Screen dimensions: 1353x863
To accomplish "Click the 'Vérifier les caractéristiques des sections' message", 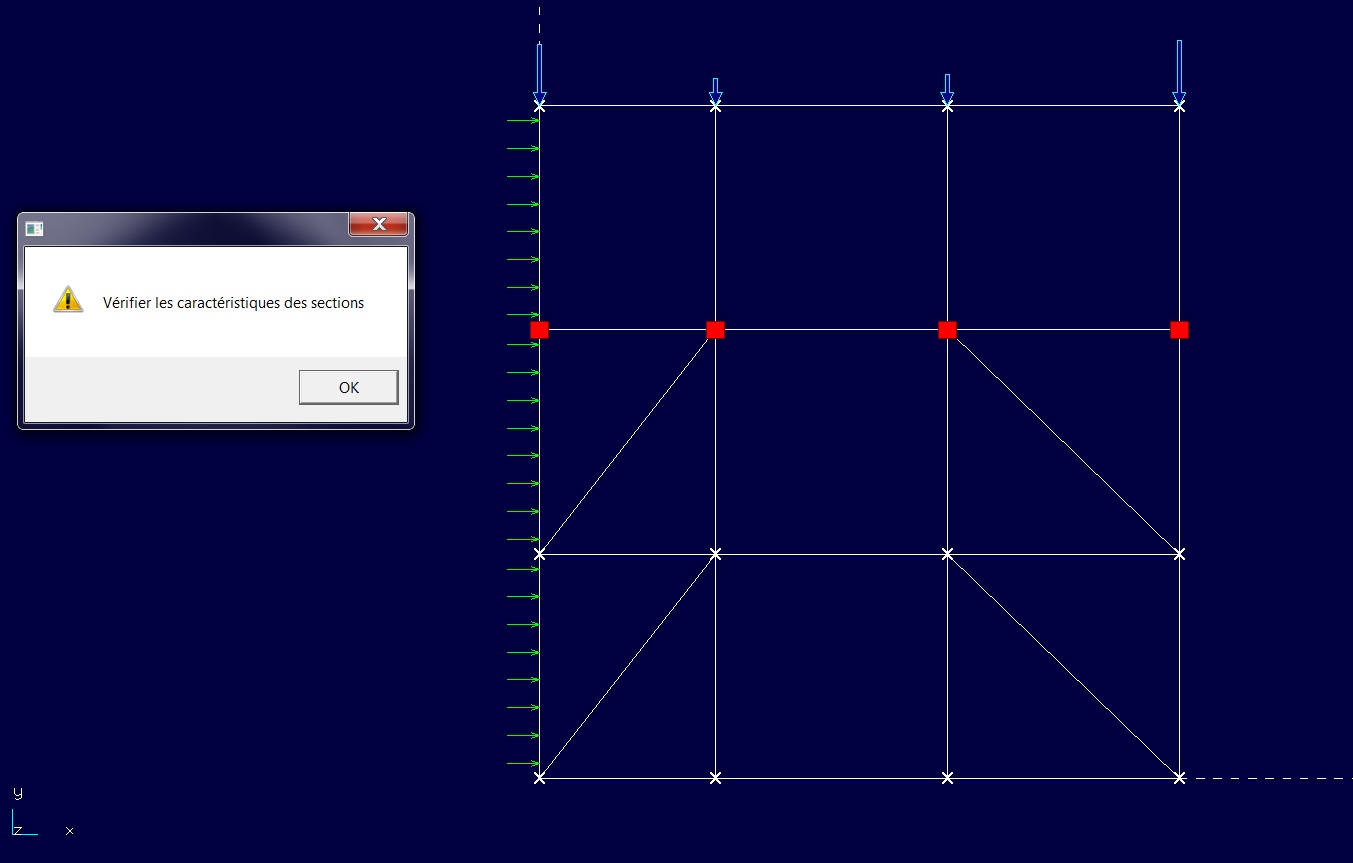I will tap(233, 302).
